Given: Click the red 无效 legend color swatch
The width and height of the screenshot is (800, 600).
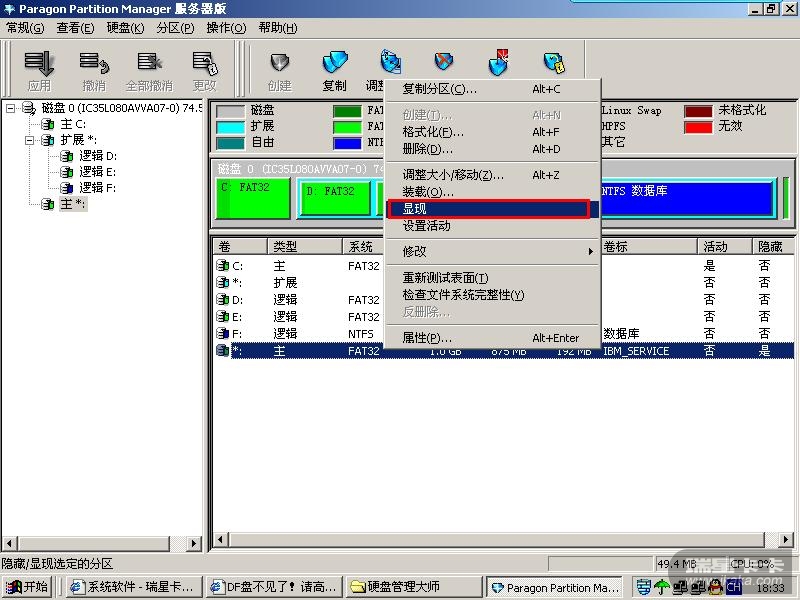Looking at the screenshot, I should (x=698, y=127).
